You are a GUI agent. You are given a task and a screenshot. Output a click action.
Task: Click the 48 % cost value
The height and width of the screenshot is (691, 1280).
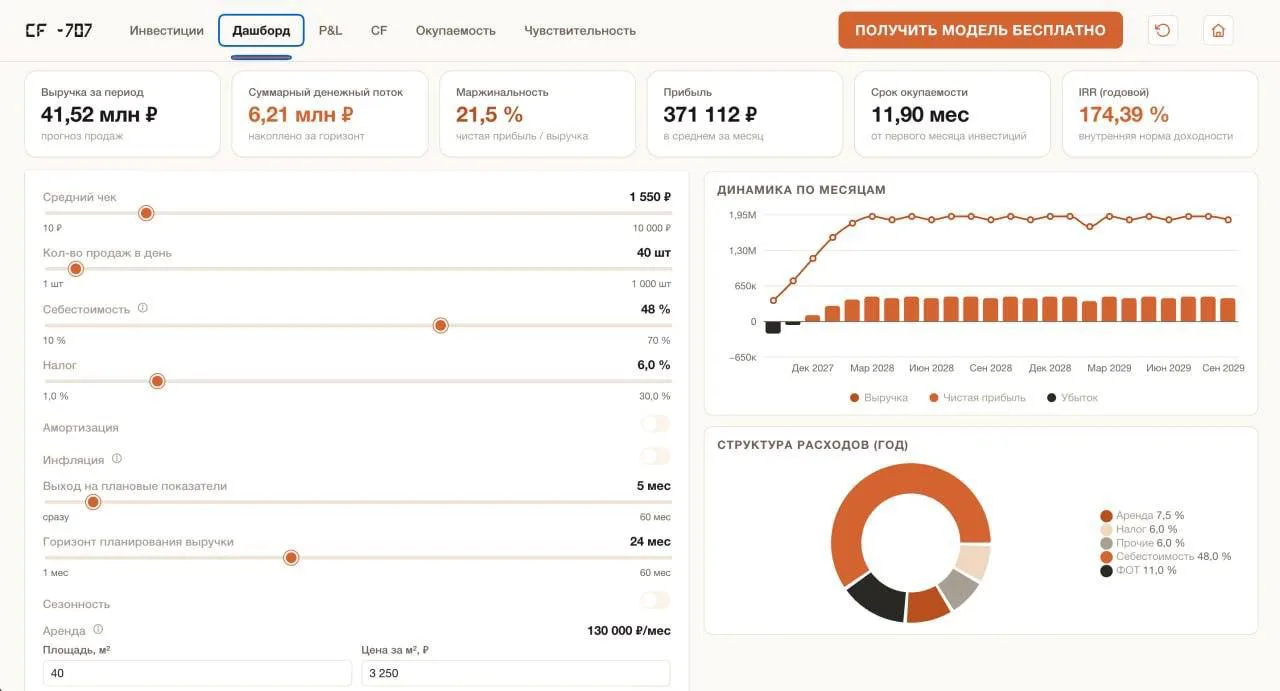(656, 309)
